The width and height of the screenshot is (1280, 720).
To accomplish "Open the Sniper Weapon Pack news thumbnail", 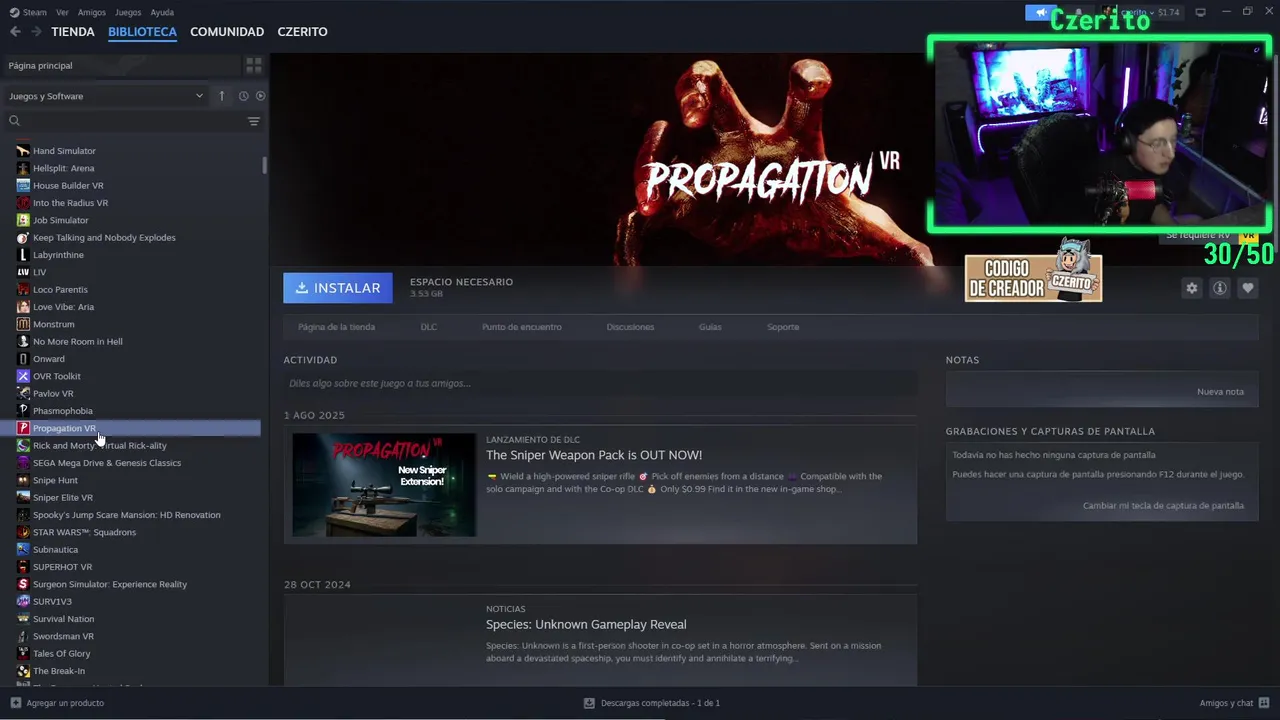I will pyautogui.click(x=384, y=485).
